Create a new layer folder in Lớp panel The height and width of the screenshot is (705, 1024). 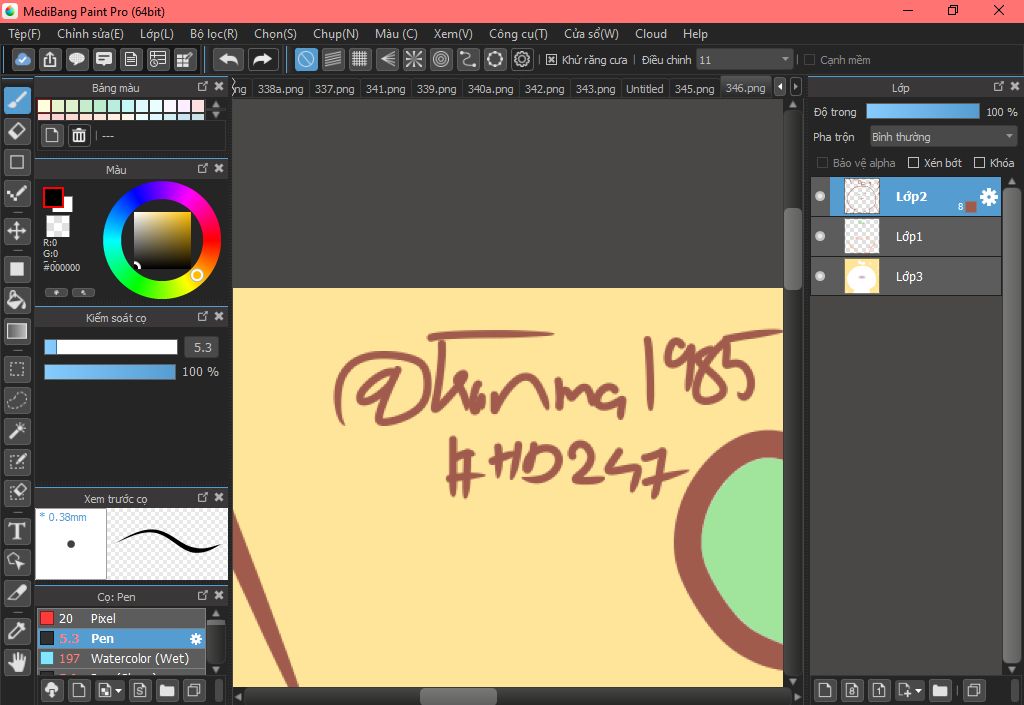tap(940, 690)
